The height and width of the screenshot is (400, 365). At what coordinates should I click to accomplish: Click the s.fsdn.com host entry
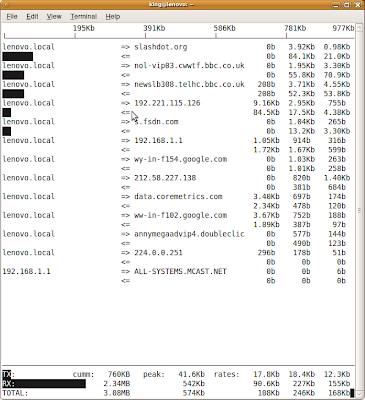[x=156, y=122]
